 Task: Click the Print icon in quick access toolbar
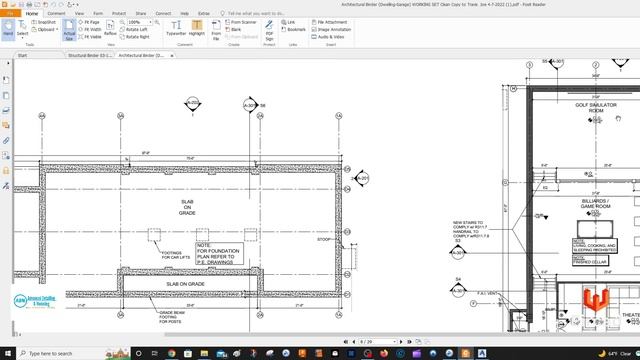coord(29,4)
